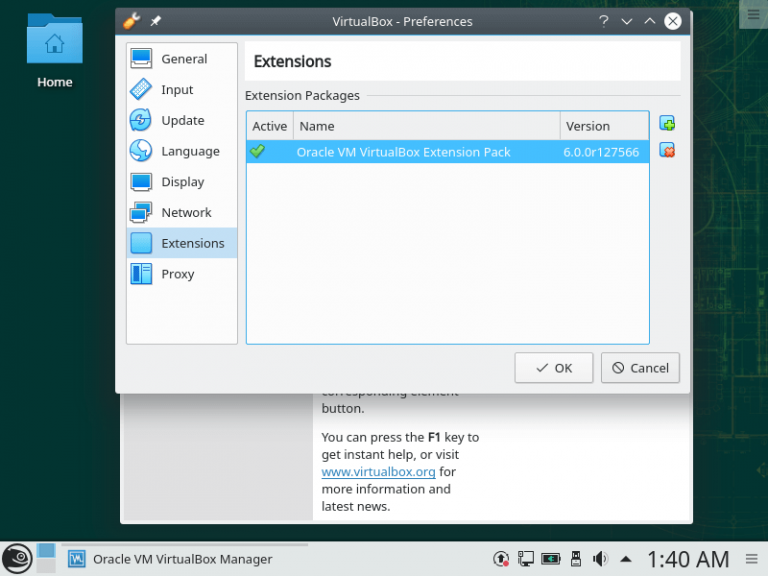Open the battery tray icon
The width and height of the screenshot is (768, 576).
[x=551, y=558]
